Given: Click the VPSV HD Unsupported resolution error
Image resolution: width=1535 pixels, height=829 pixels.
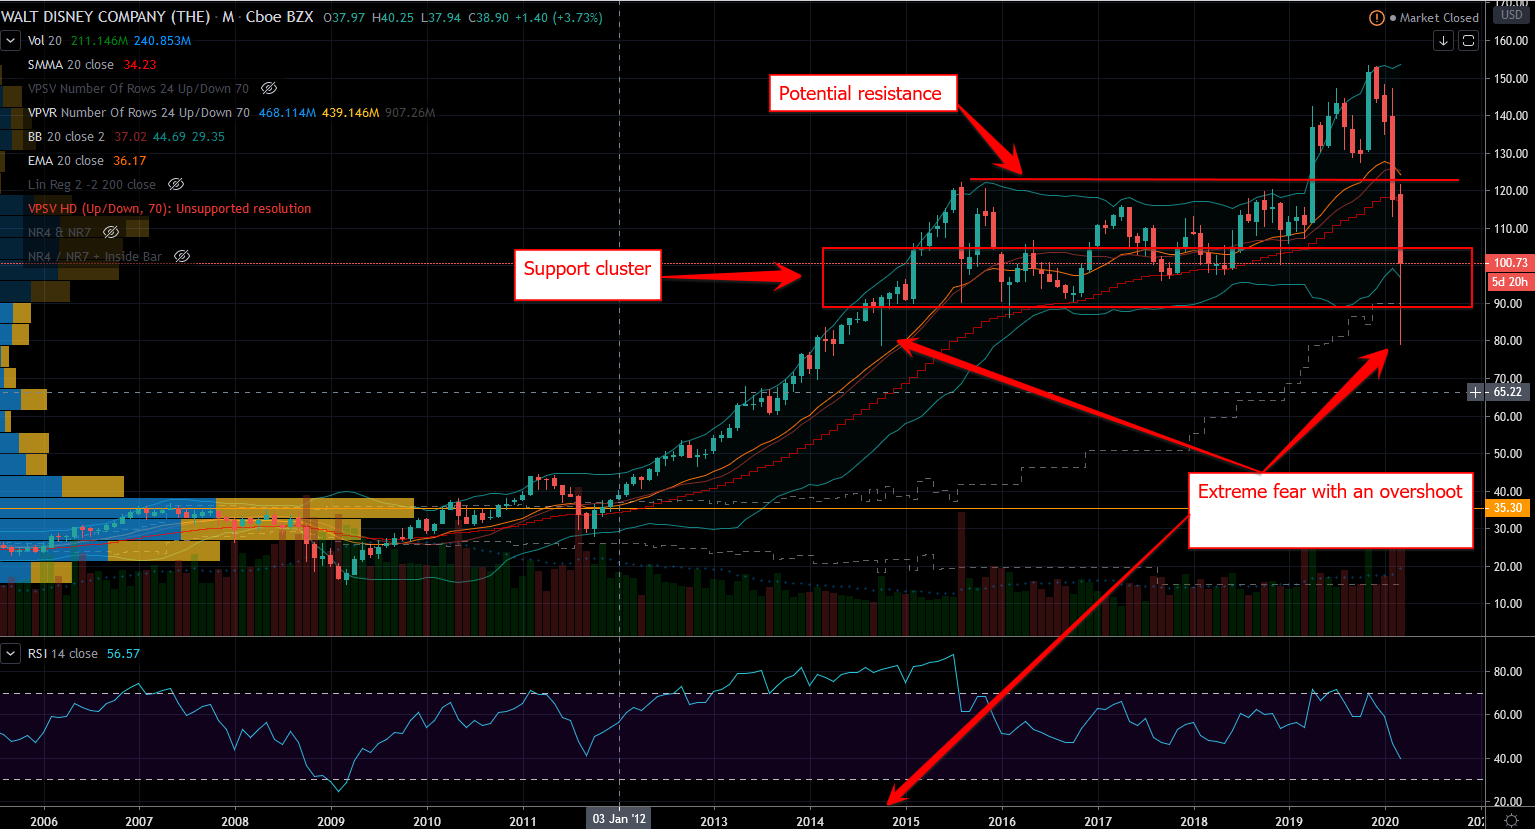Looking at the screenshot, I should (170, 209).
